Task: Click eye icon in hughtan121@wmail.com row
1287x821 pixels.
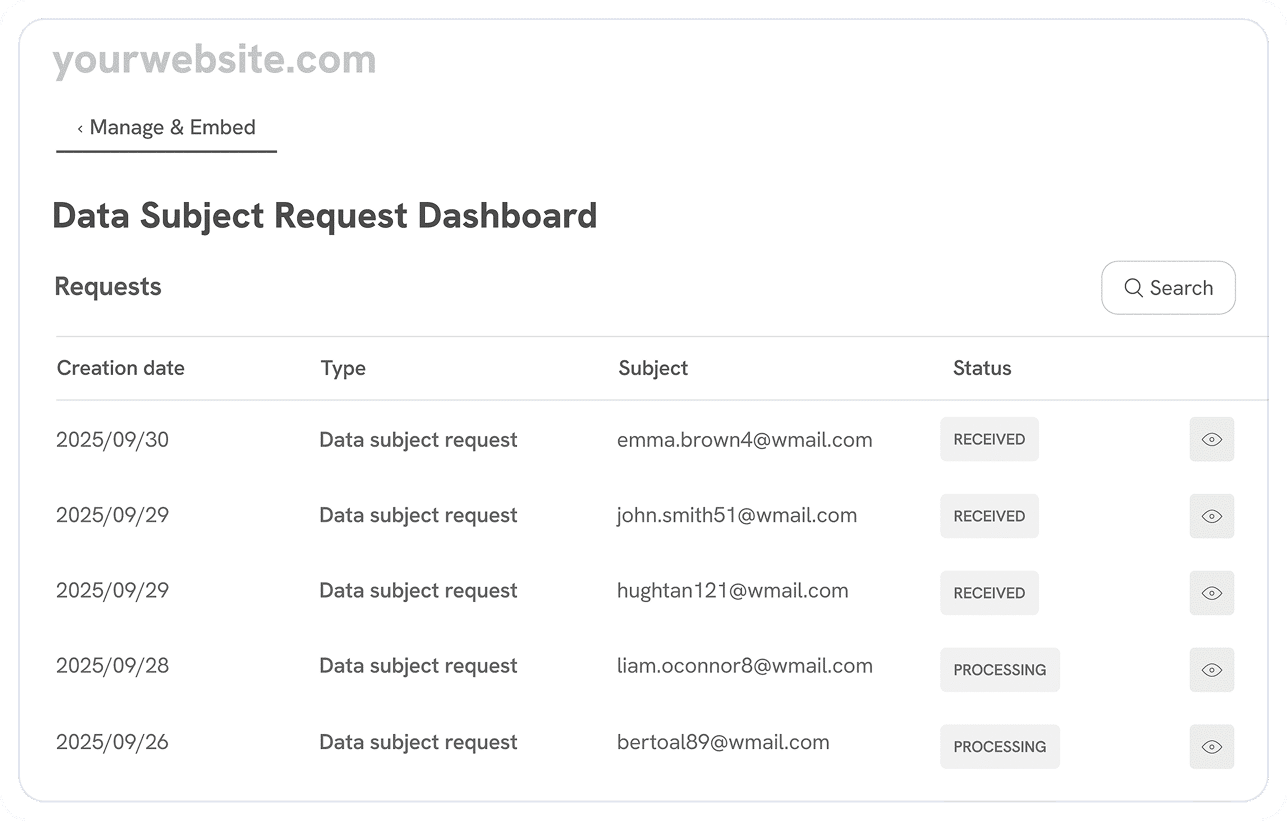Action: pos(1211,593)
